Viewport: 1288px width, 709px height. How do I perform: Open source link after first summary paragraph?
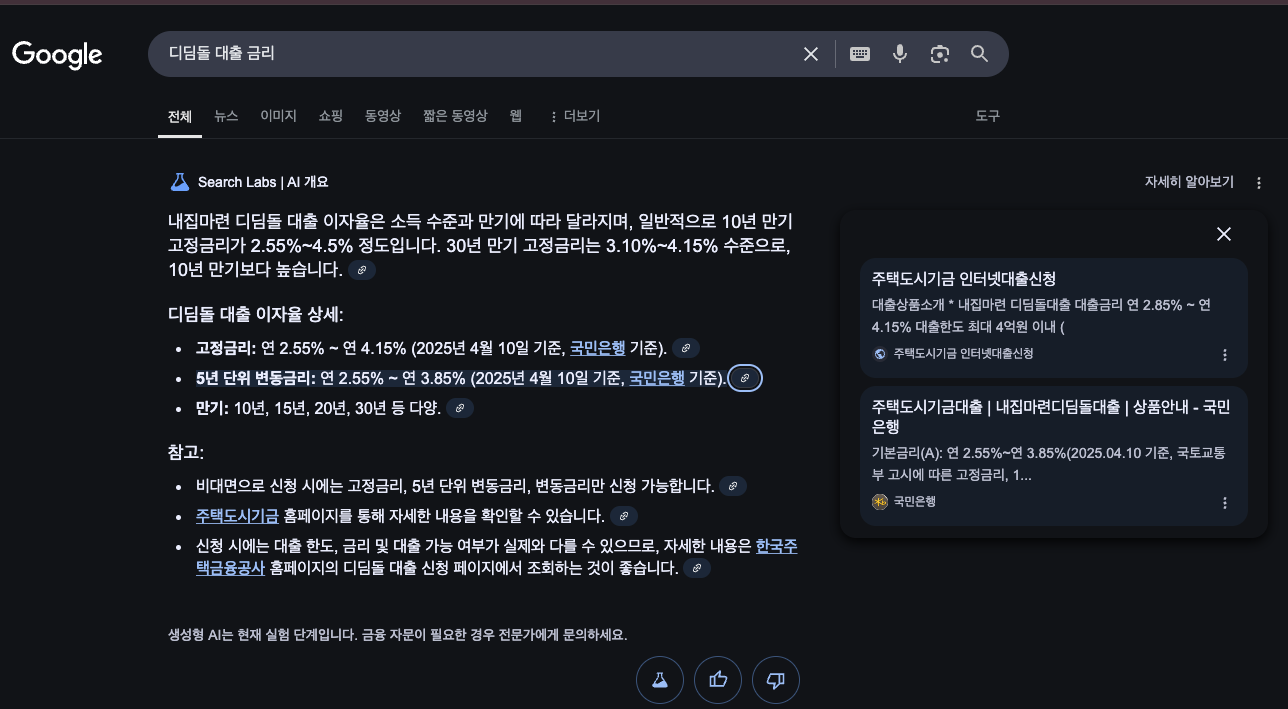(x=362, y=270)
